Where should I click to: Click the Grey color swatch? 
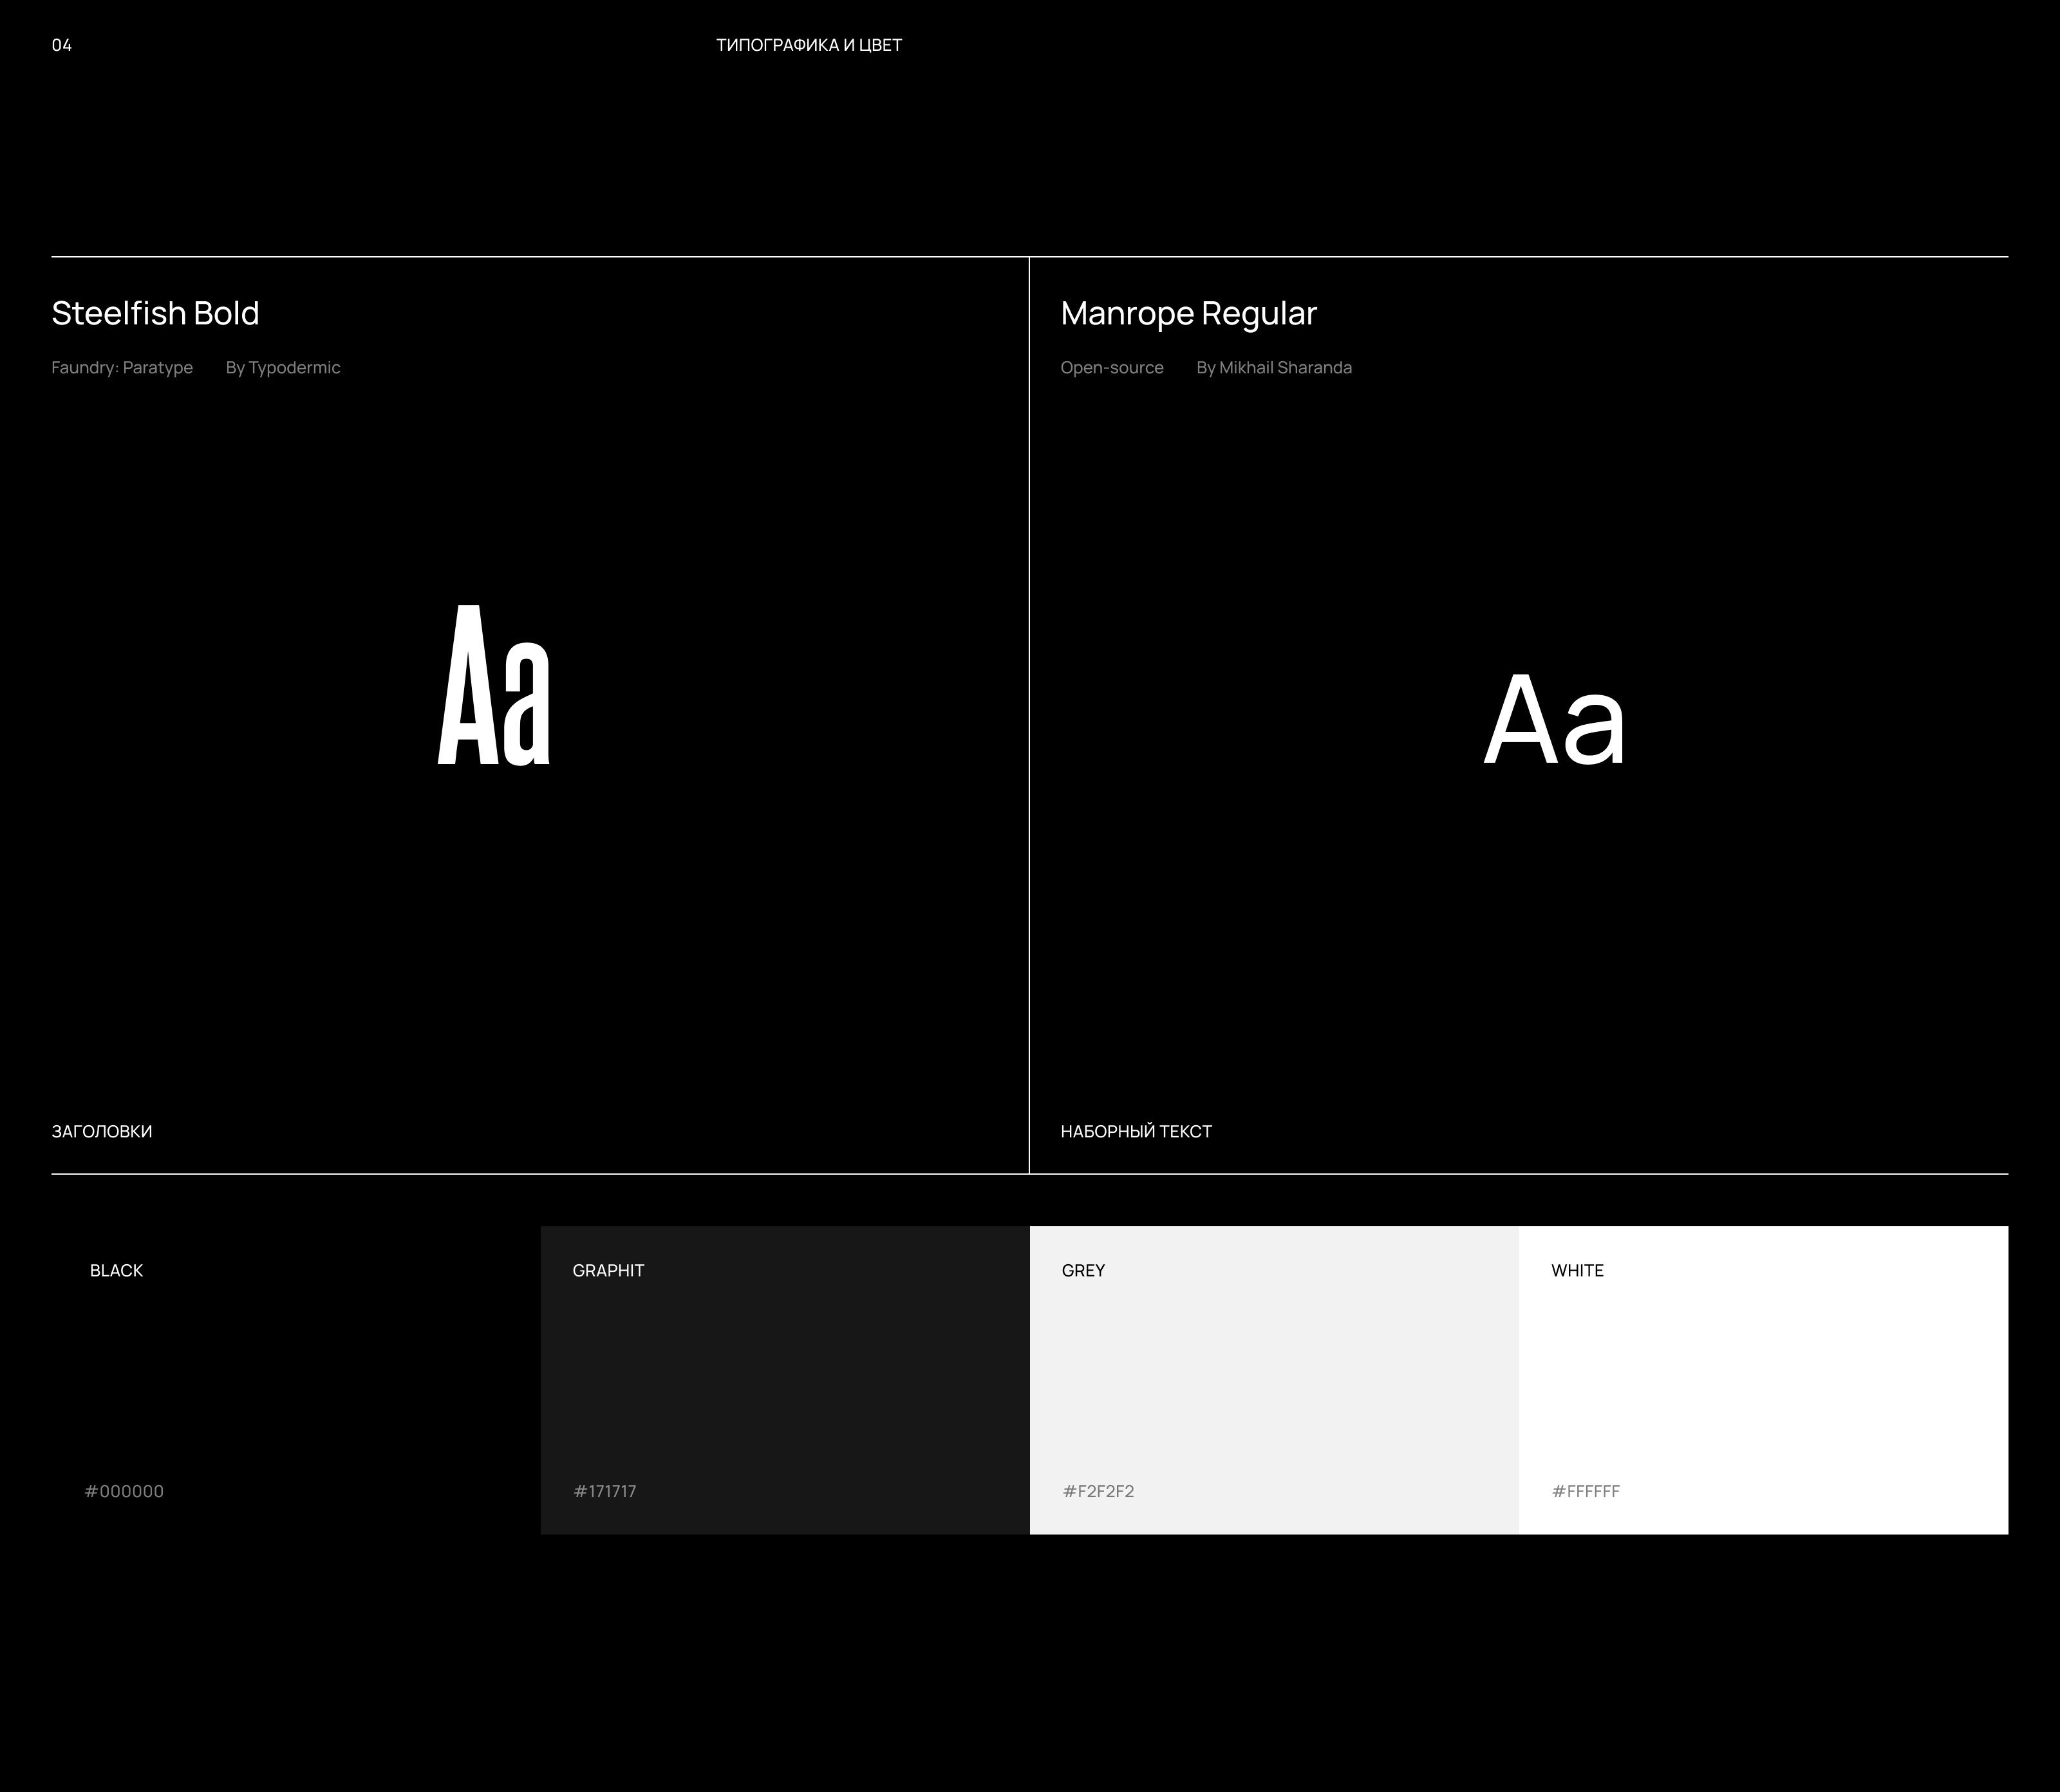(1274, 1380)
